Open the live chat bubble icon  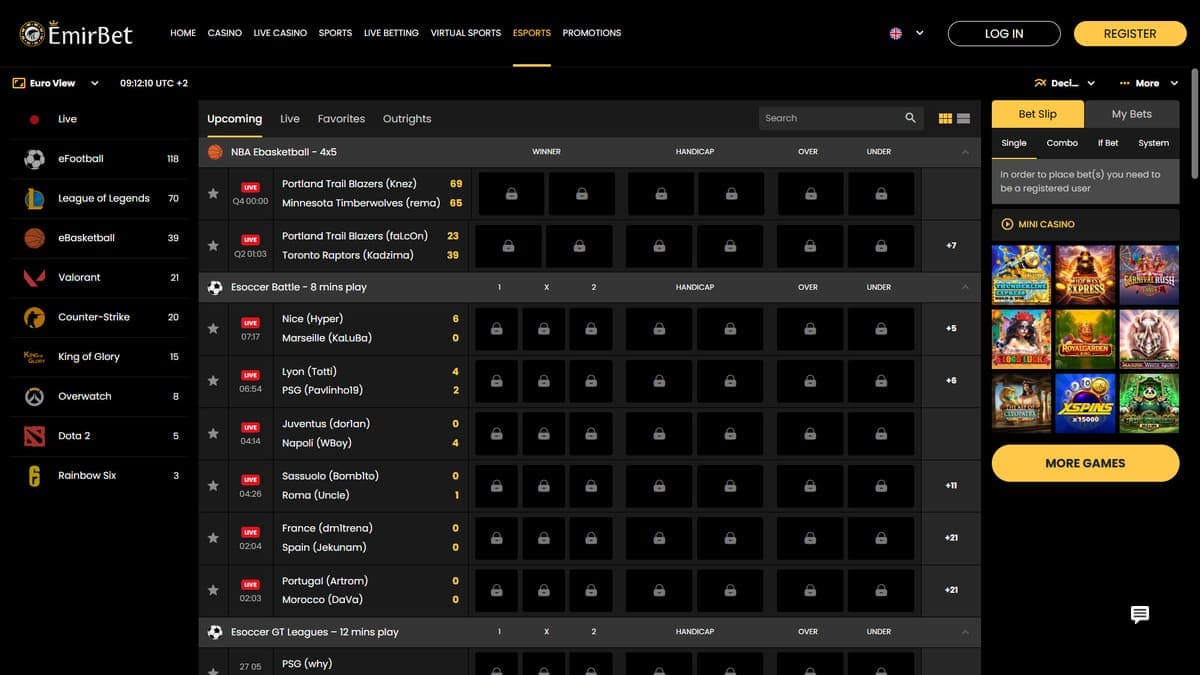[1140, 614]
